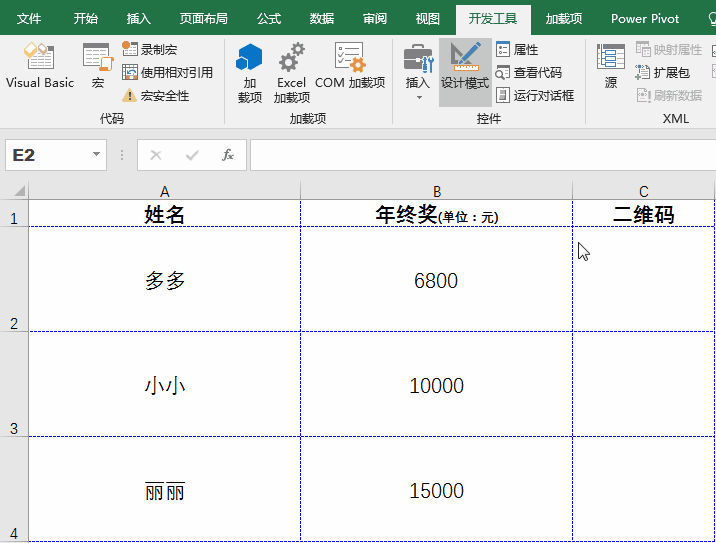This screenshot has height=543, width=716.
Task: Open the 文件 tab
Action: point(29,19)
